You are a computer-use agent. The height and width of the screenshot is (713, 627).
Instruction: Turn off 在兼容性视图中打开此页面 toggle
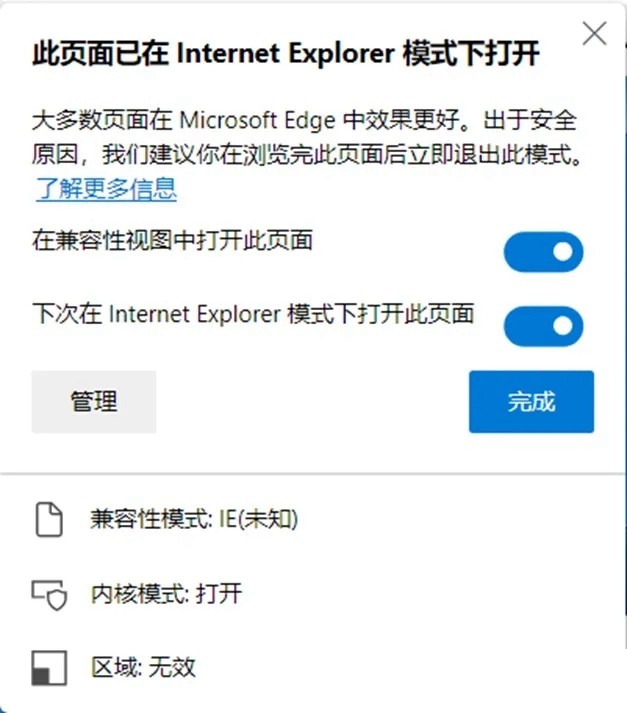[543, 252]
